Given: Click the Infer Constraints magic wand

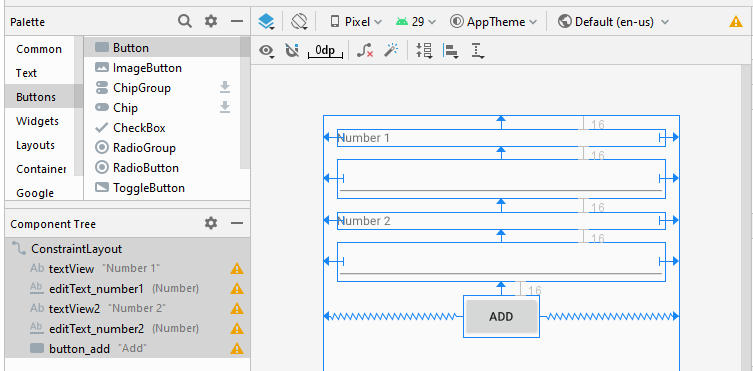Looking at the screenshot, I should [x=391, y=50].
